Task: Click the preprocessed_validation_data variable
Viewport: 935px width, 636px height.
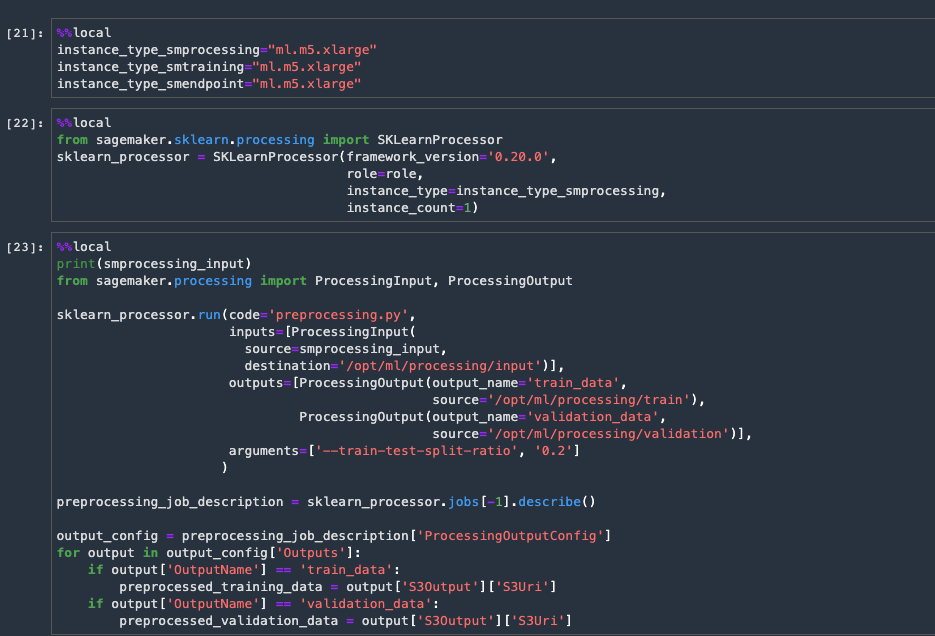Action: (x=228, y=621)
